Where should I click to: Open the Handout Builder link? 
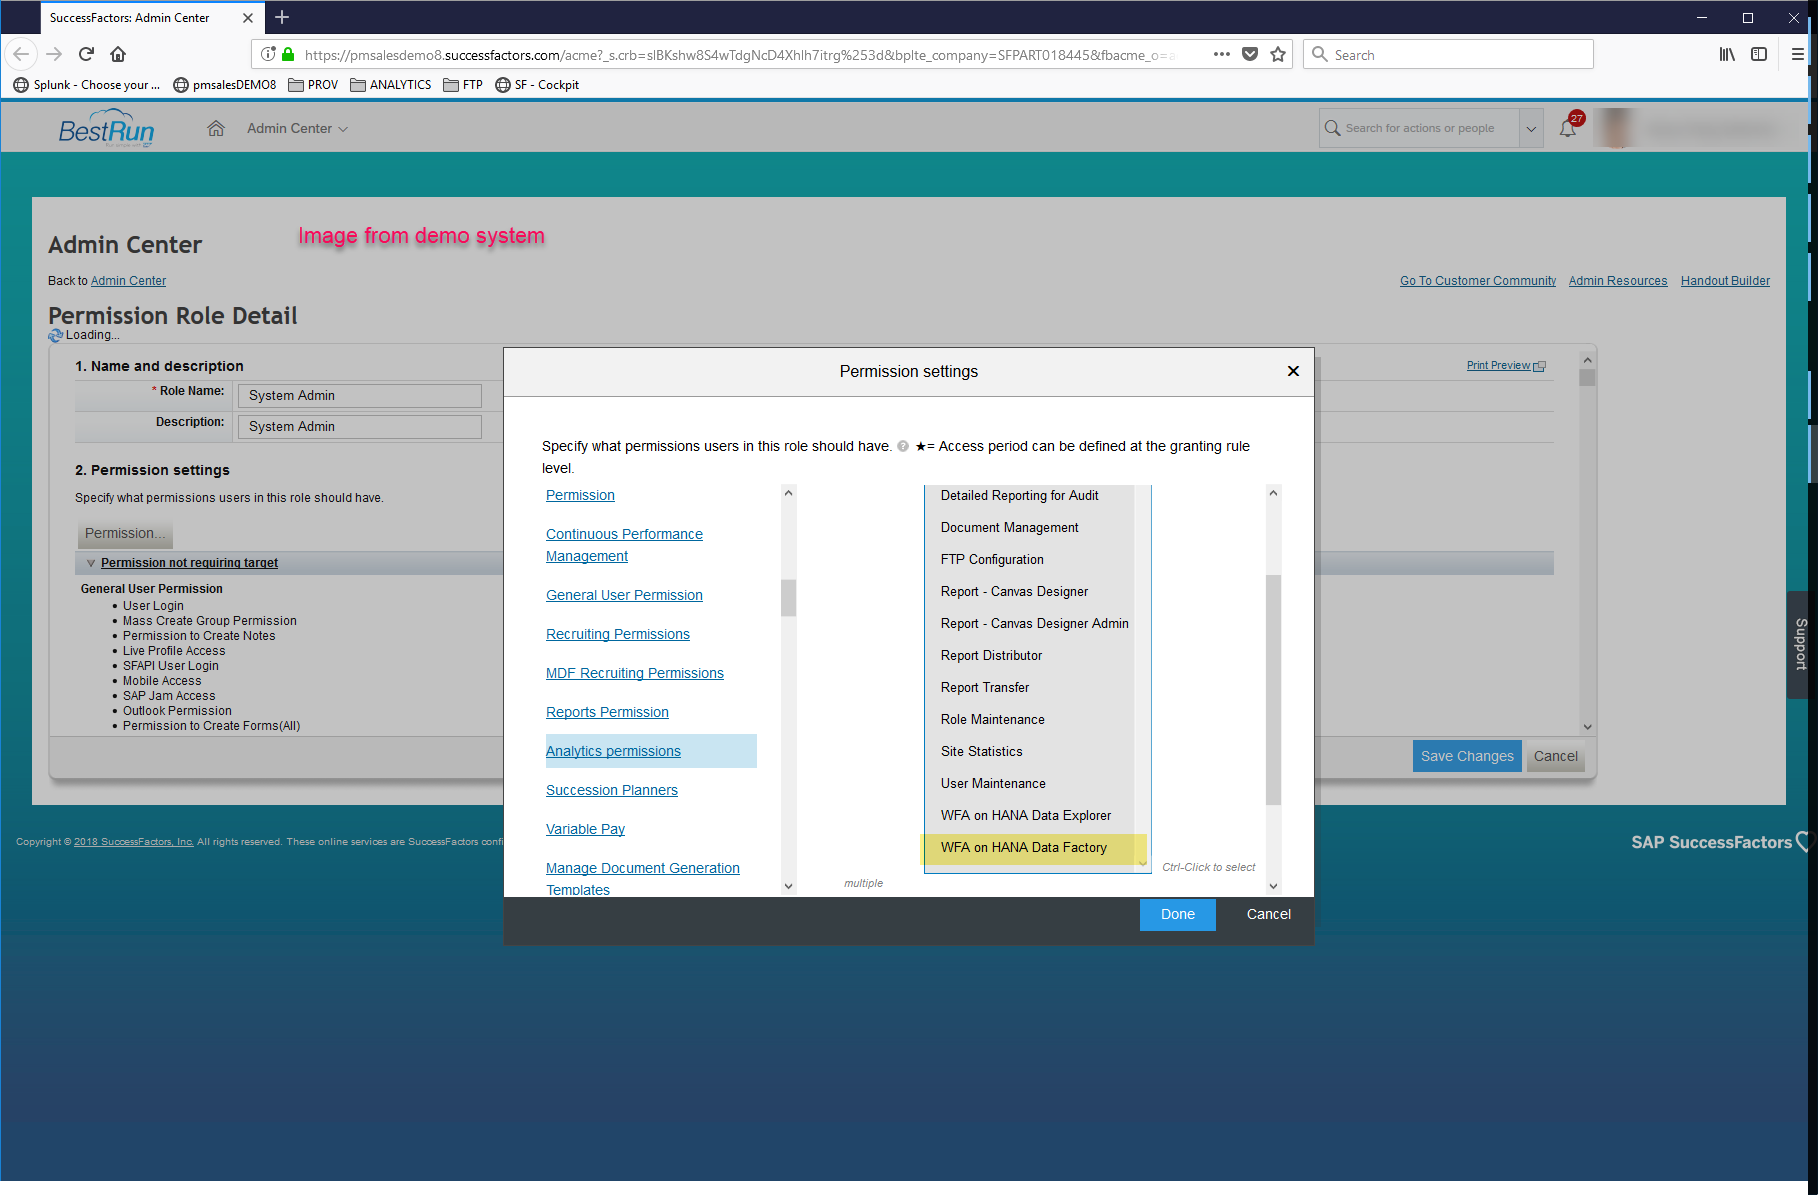point(1725,281)
